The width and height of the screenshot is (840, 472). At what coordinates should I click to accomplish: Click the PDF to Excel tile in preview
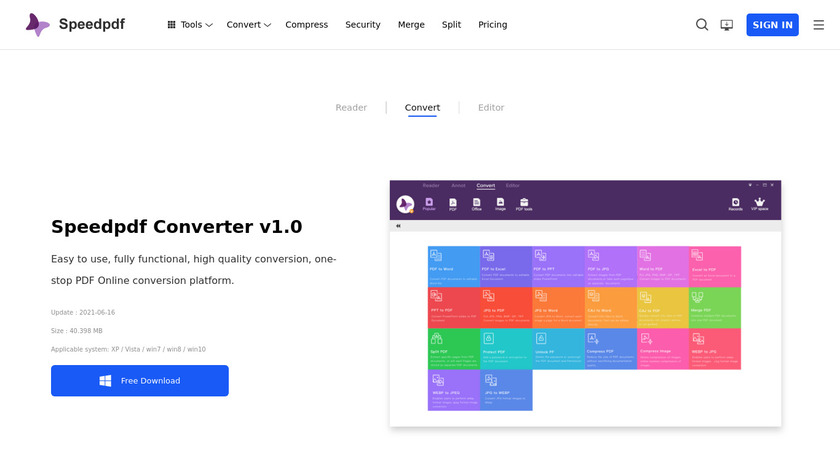tap(506, 267)
